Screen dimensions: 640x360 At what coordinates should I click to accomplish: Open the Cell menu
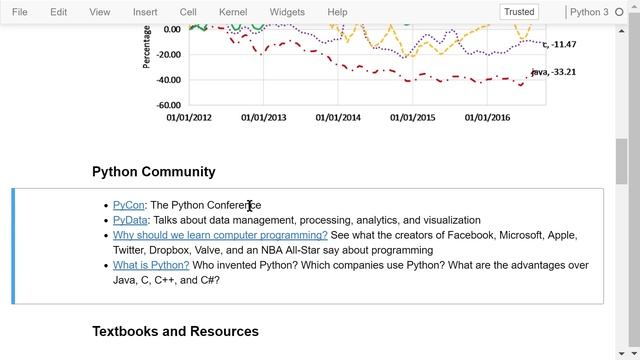pos(188,12)
